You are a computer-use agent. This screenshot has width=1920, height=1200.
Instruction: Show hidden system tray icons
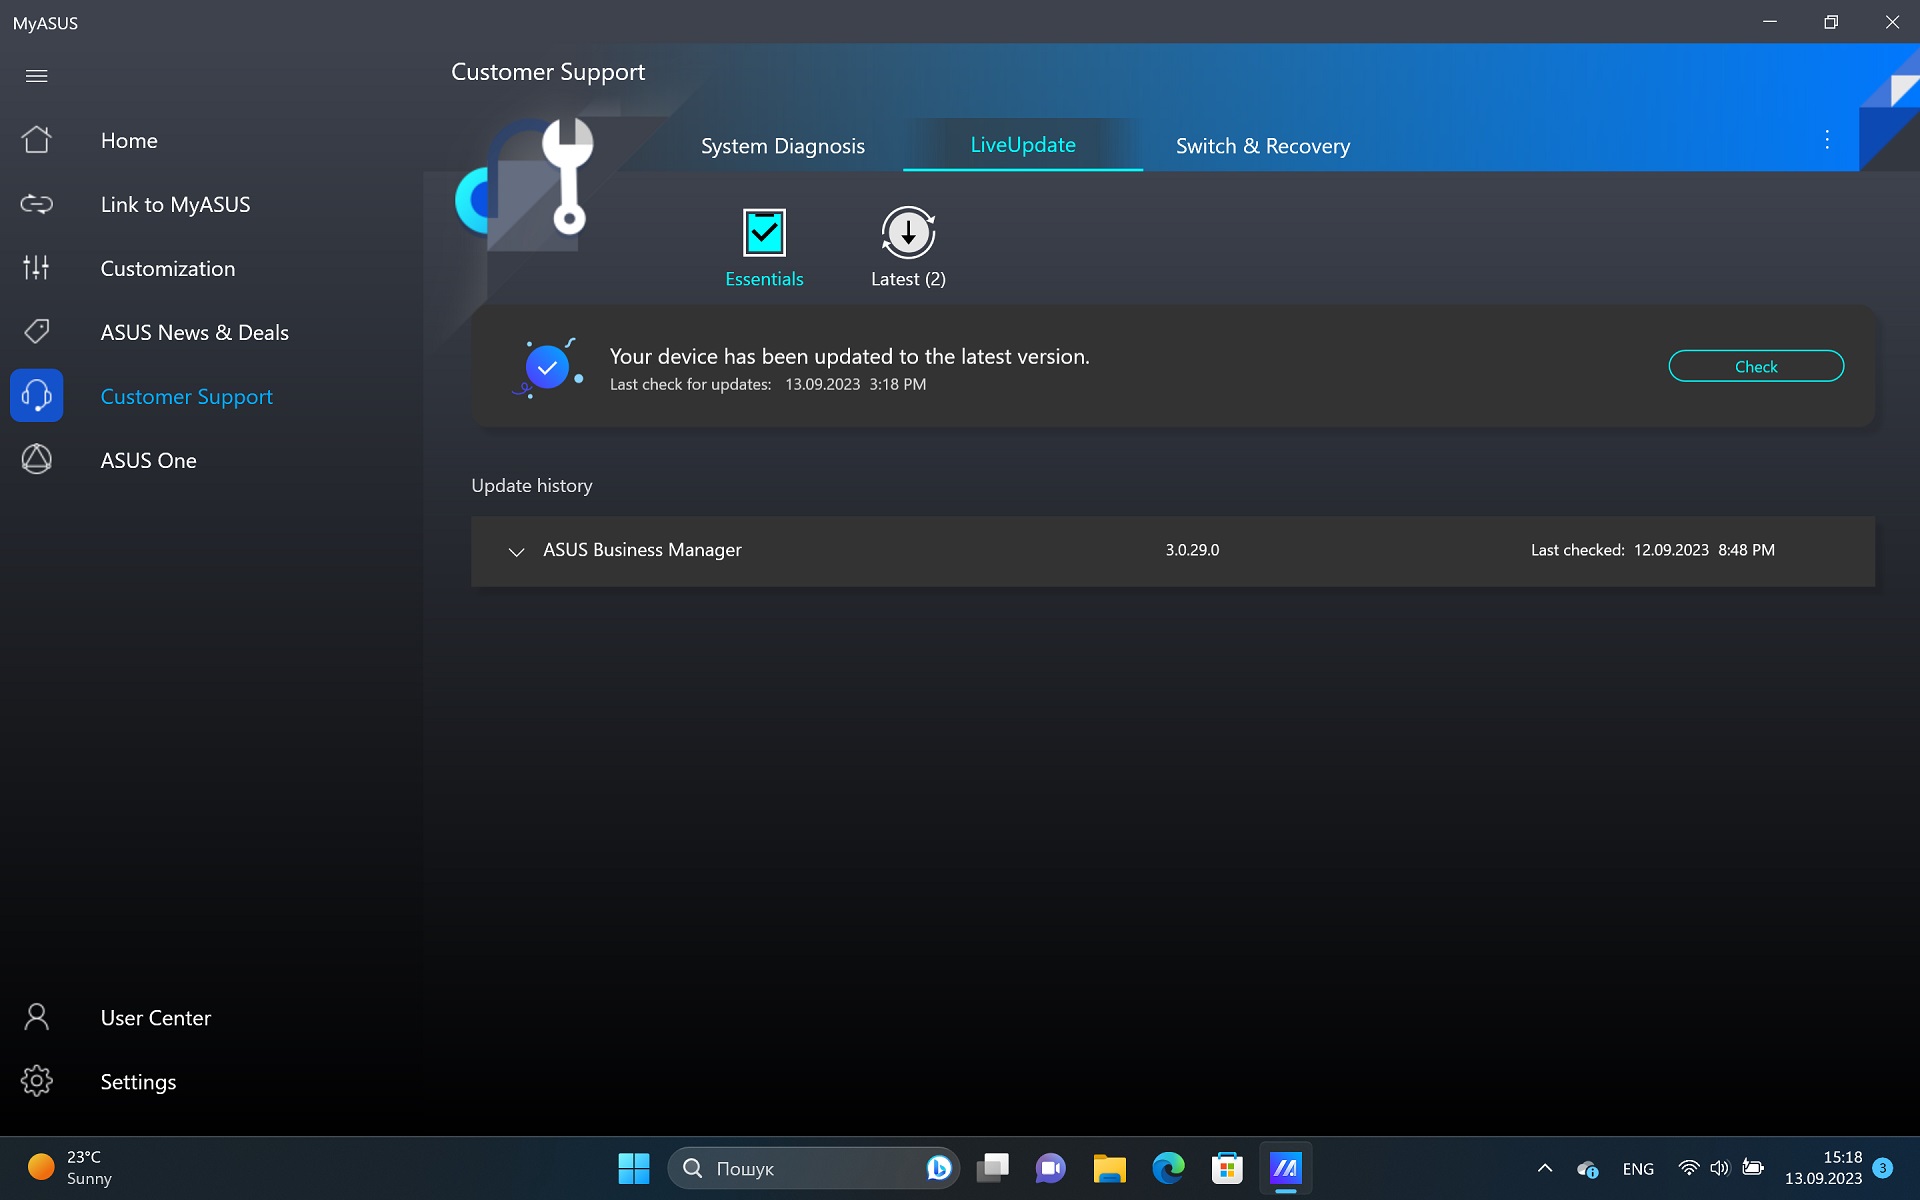pyautogui.click(x=1545, y=1168)
